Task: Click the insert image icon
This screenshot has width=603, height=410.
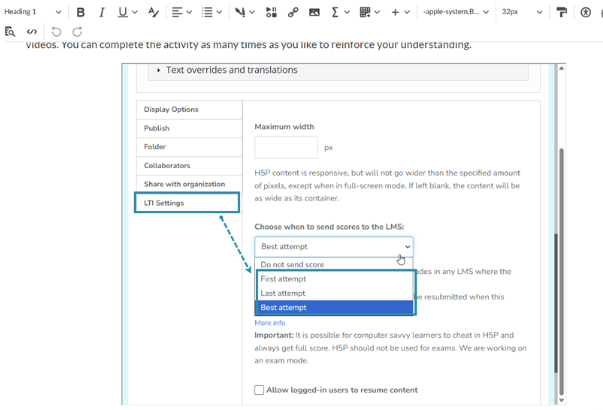Action: point(314,12)
